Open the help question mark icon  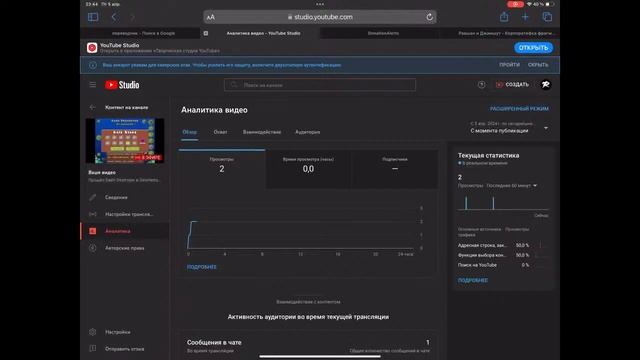482,84
